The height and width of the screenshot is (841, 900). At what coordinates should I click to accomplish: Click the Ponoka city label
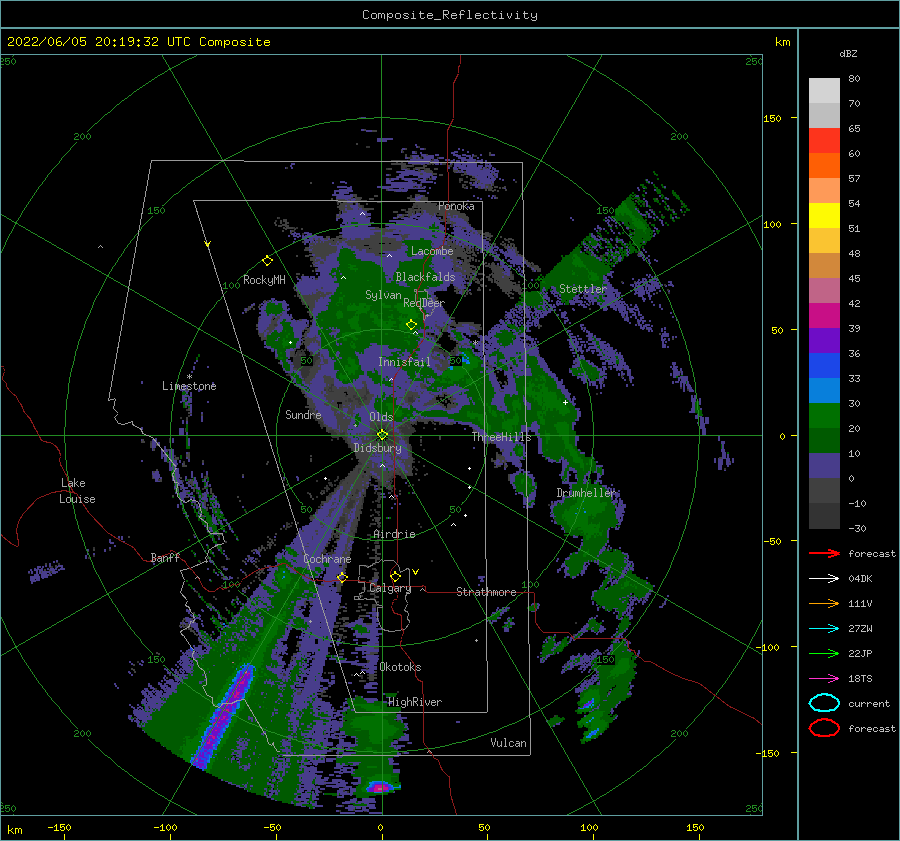(x=456, y=206)
